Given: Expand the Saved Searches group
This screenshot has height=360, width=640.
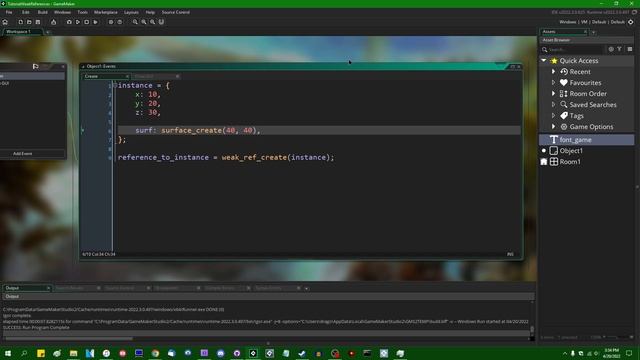Looking at the screenshot, I should tap(553, 104).
